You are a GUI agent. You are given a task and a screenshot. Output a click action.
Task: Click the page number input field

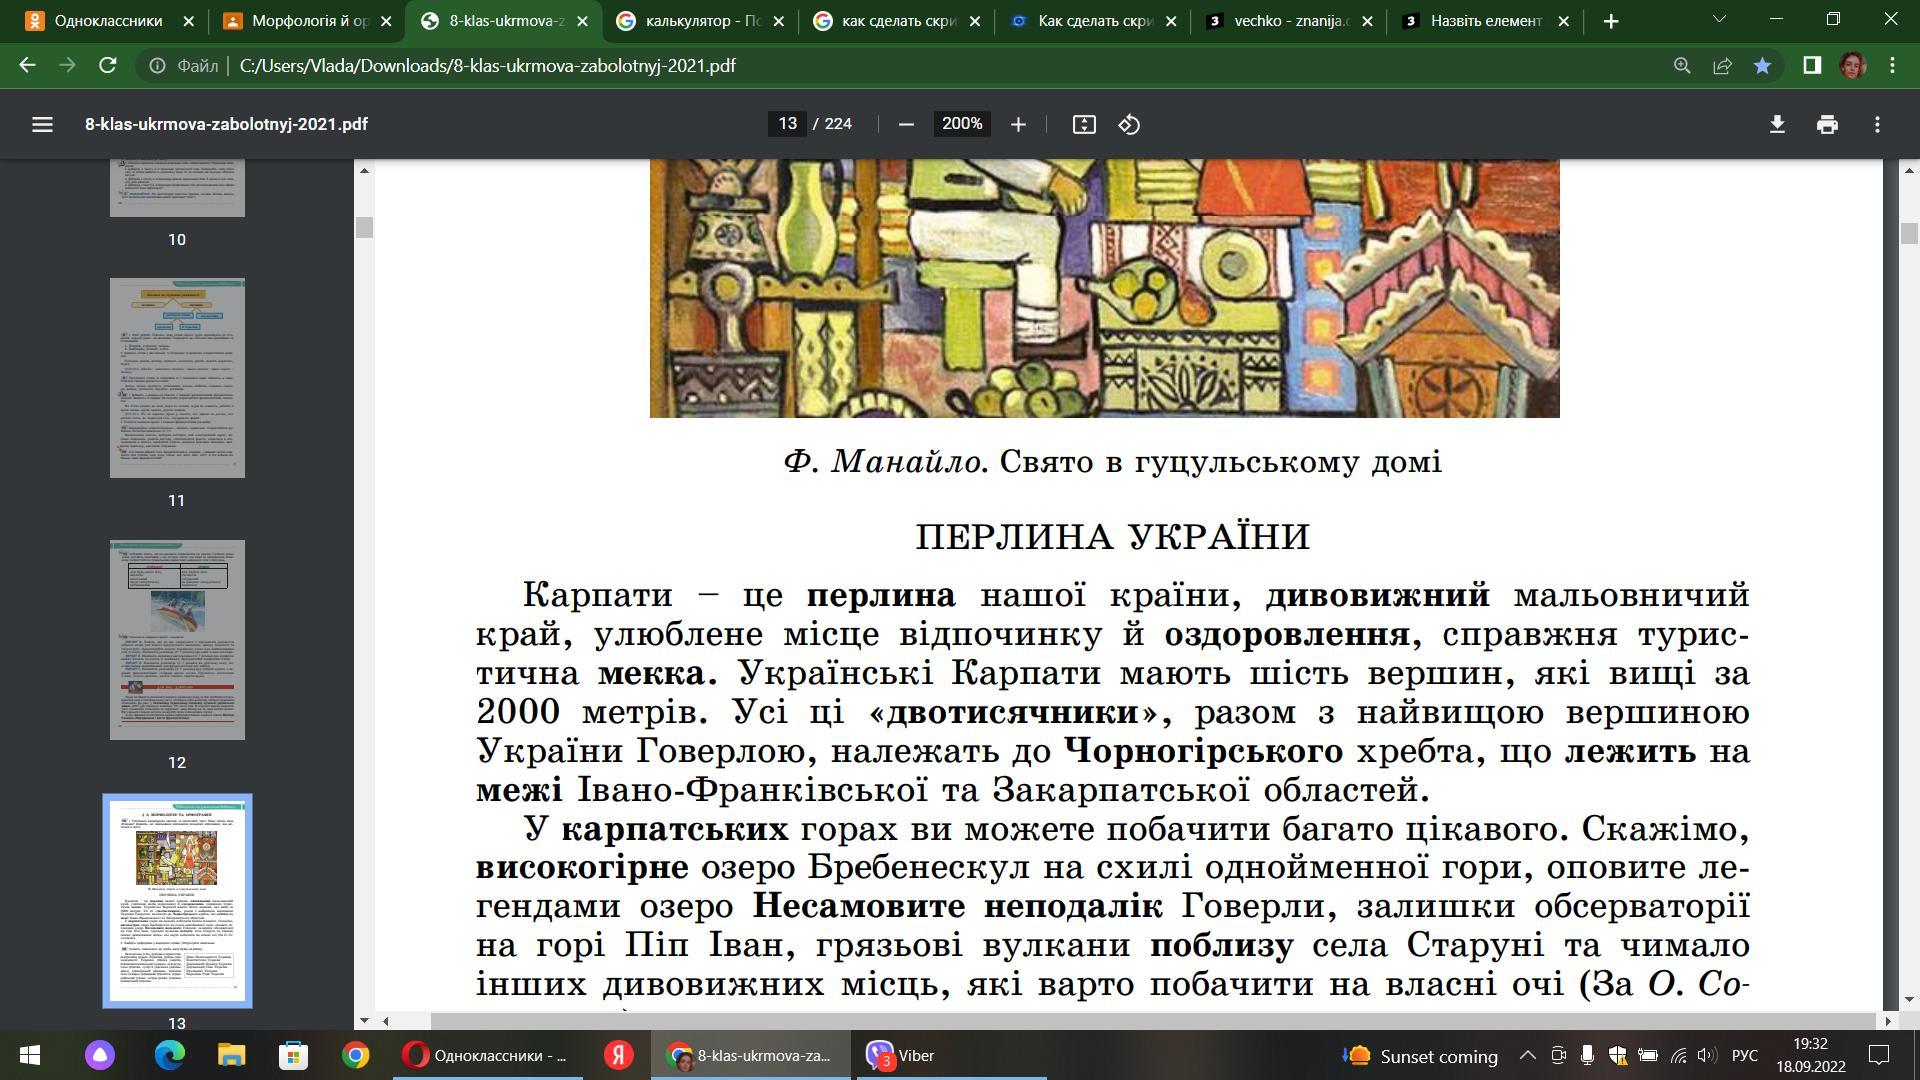click(x=788, y=124)
